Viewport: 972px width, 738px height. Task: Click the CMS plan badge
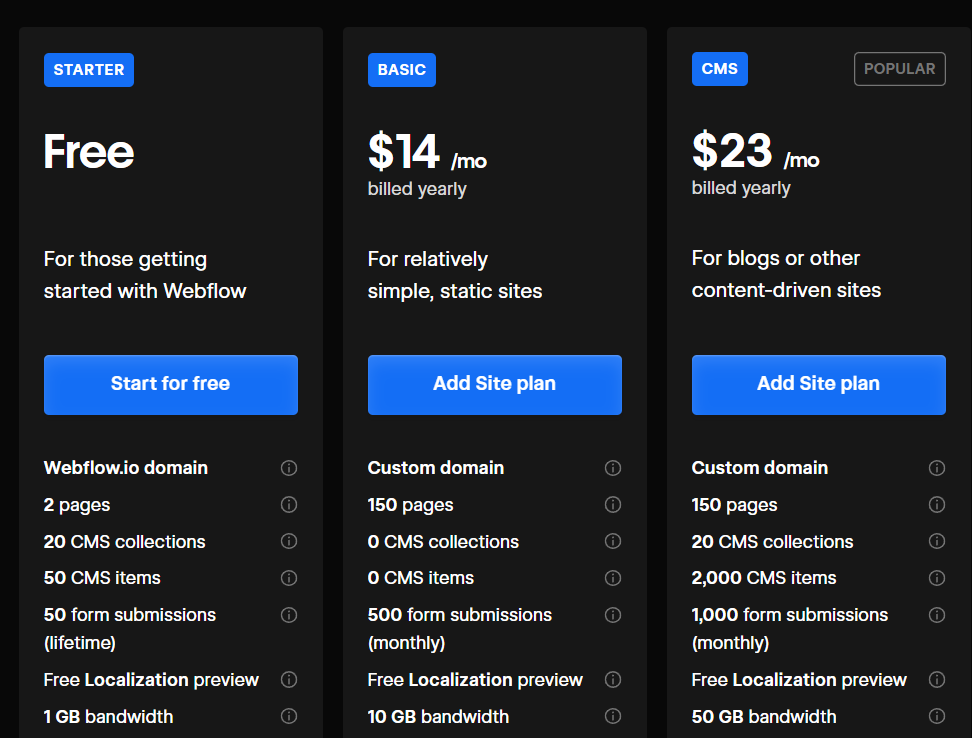pyautogui.click(x=720, y=69)
